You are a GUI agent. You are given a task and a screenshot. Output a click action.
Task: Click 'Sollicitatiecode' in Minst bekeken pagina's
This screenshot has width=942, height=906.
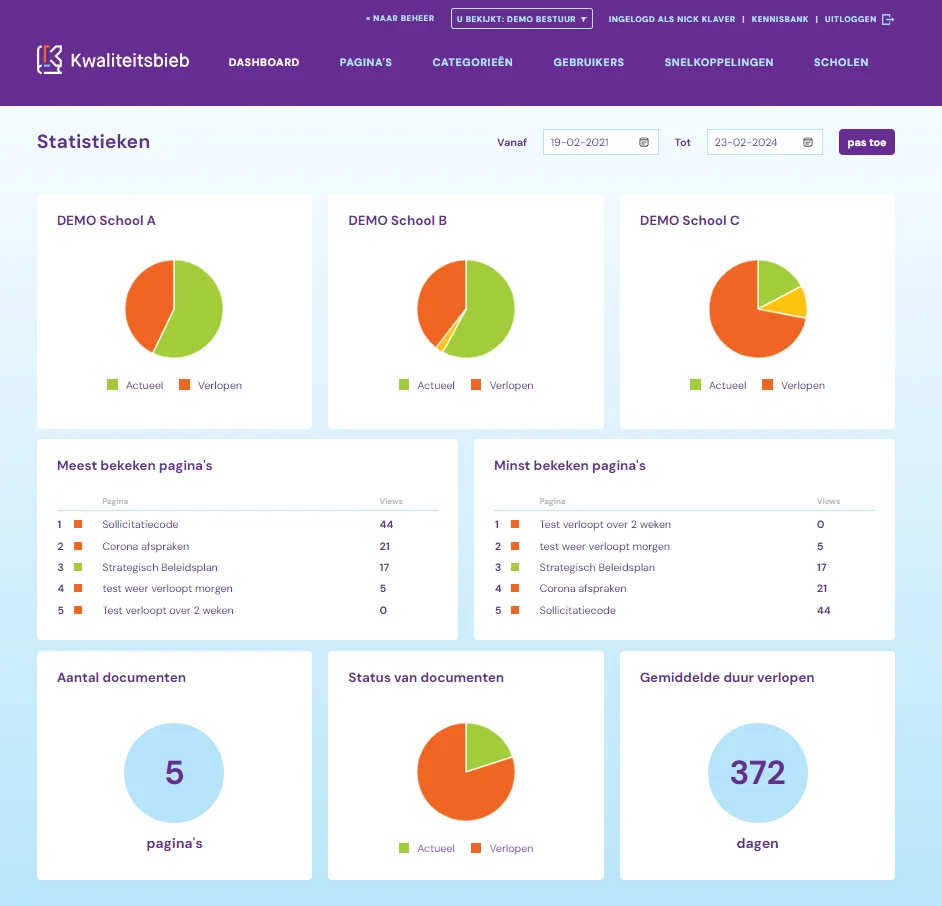tap(577, 610)
